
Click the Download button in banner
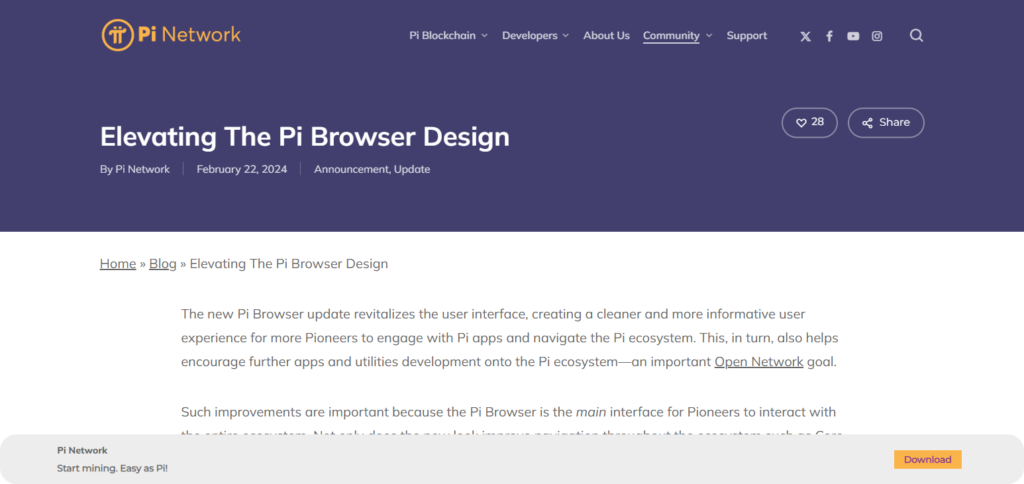point(927,459)
